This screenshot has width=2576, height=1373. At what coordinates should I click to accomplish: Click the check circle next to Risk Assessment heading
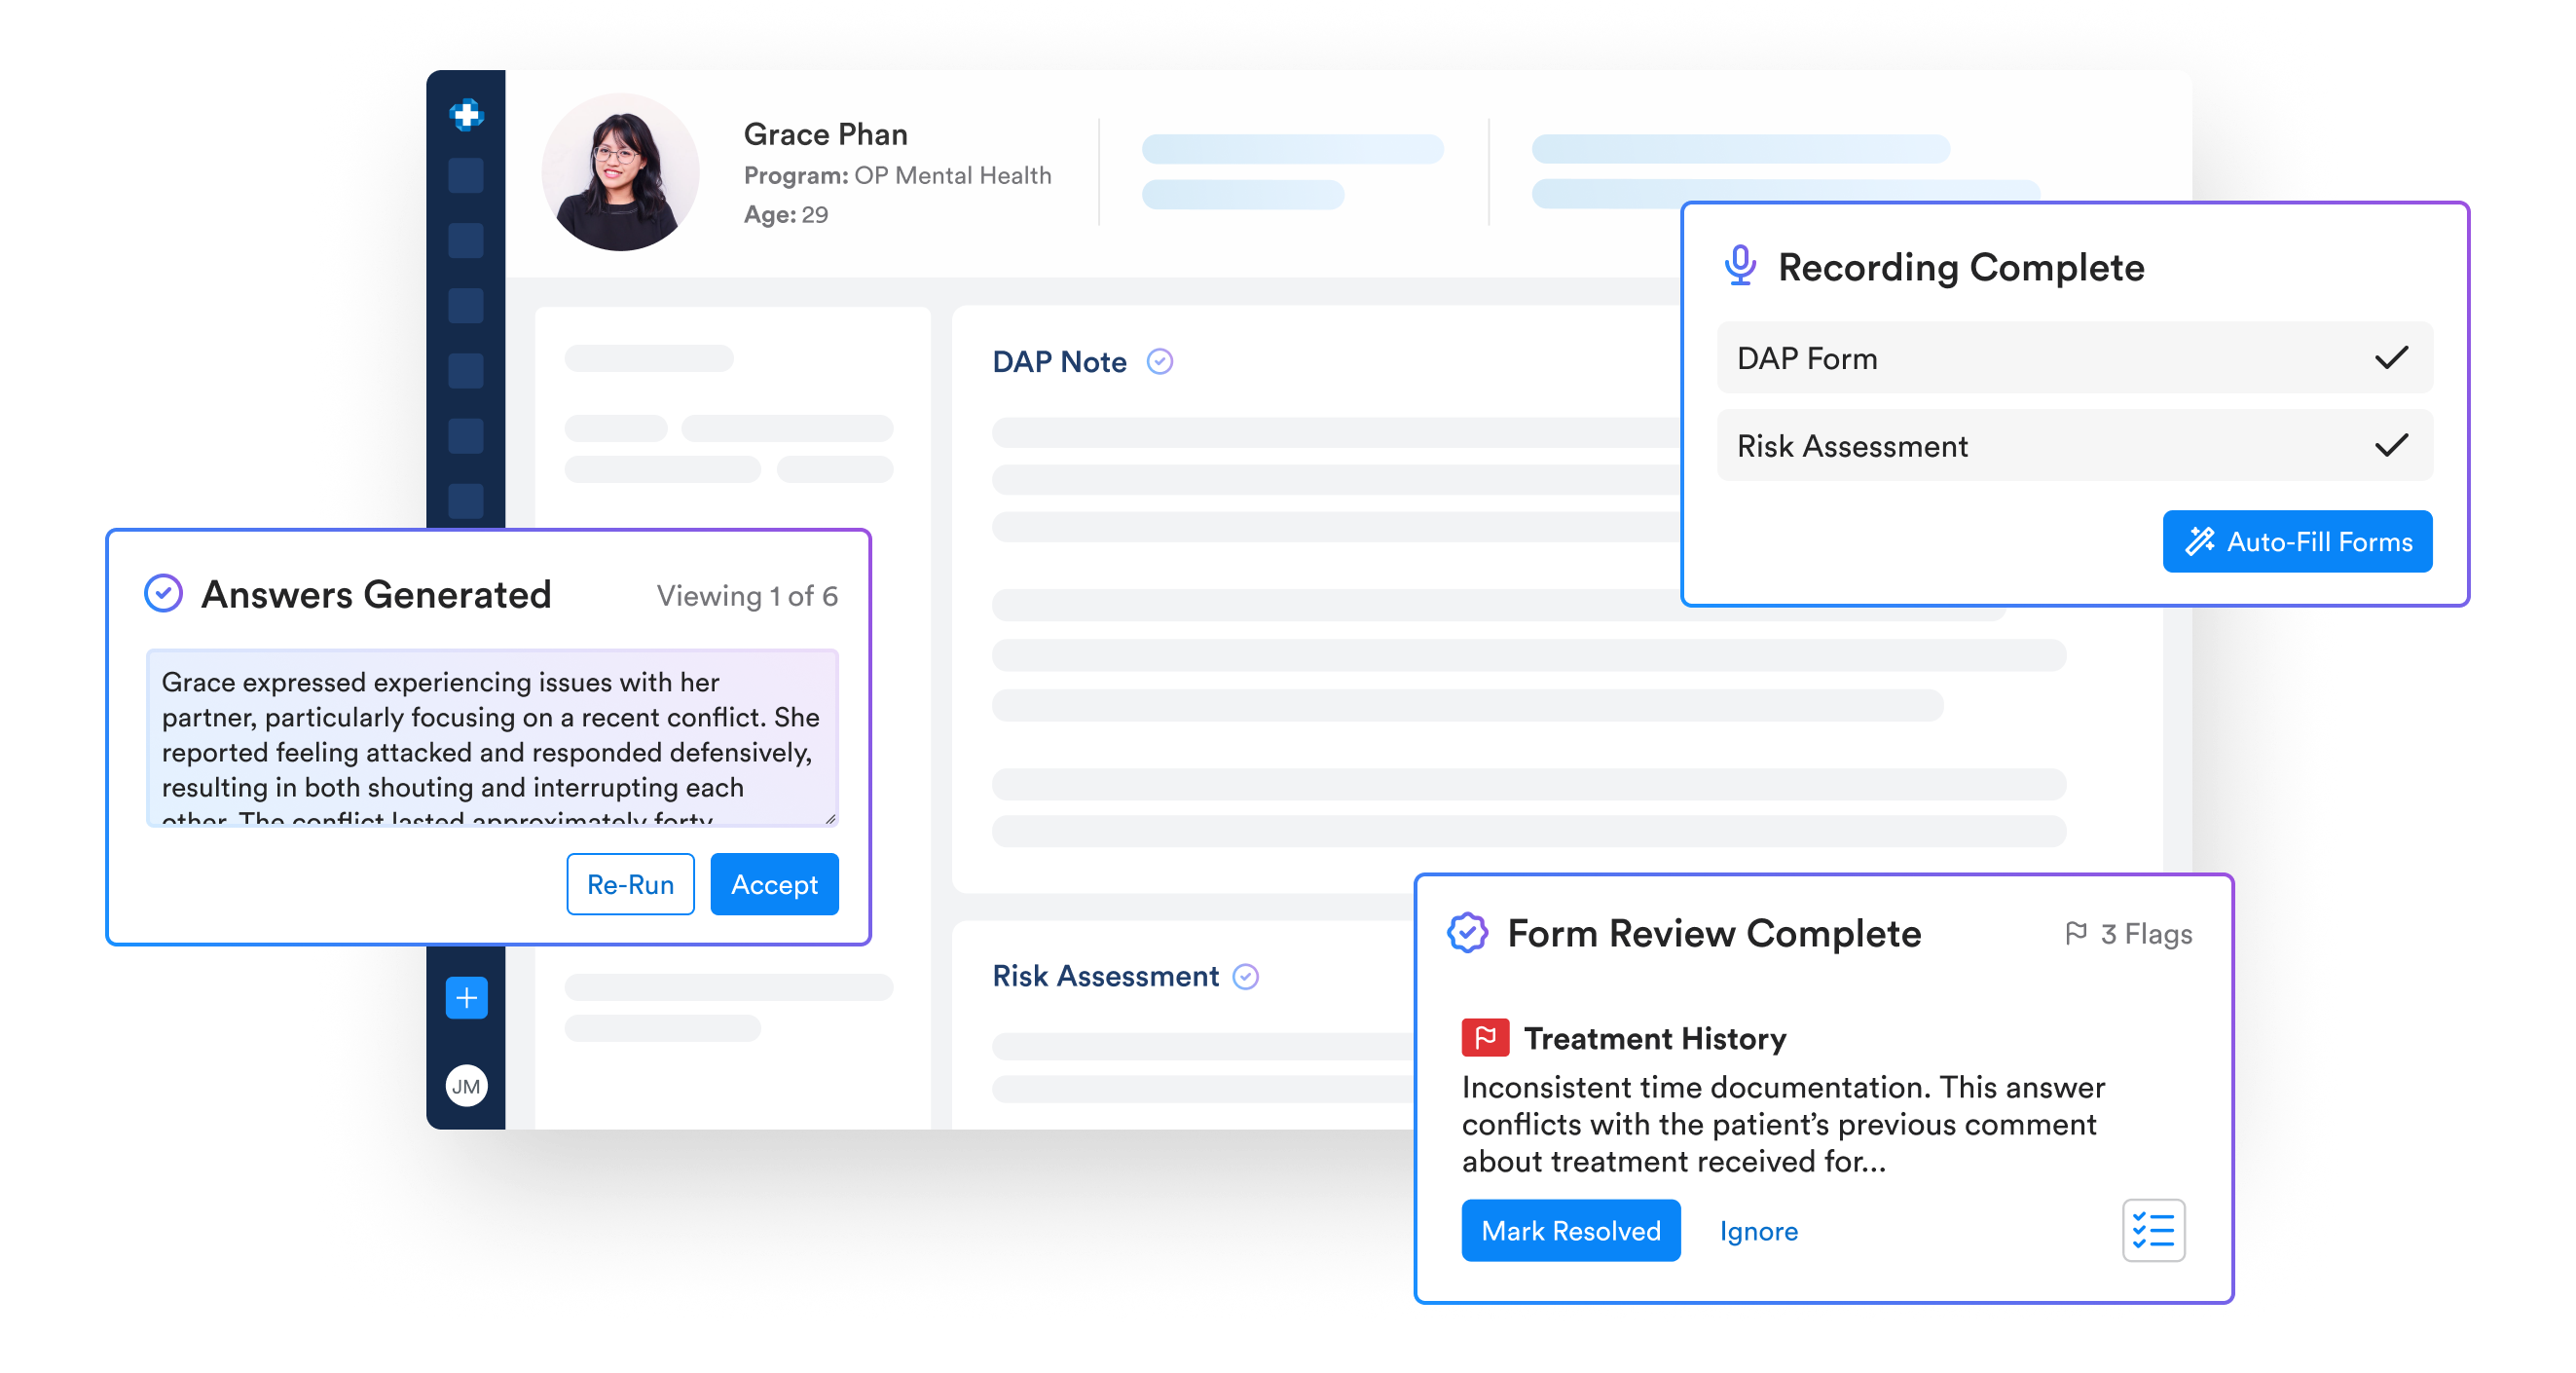[1245, 976]
